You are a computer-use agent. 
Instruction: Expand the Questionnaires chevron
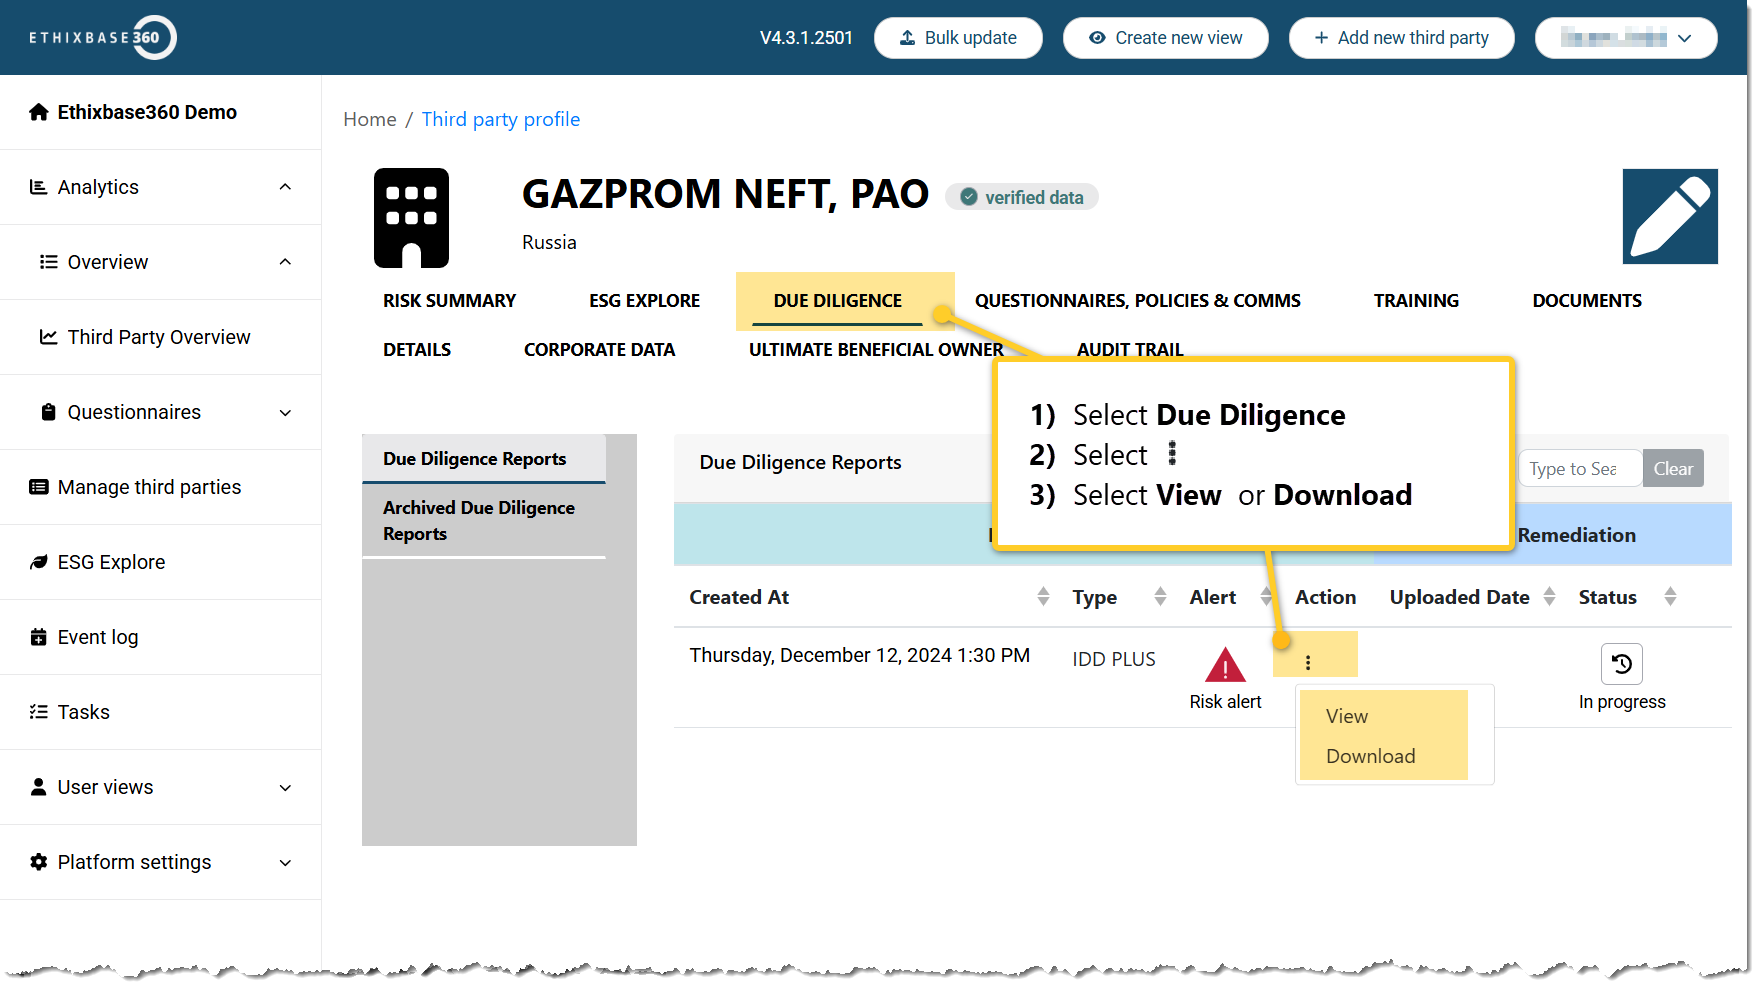click(285, 412)
